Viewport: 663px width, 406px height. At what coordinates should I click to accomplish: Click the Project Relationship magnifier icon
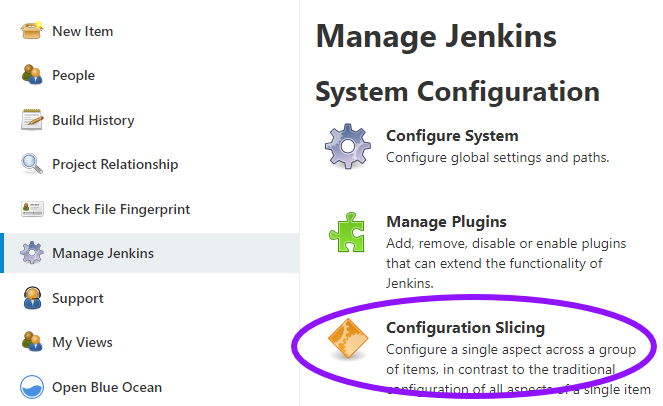pyautogui.click(x=32, y=164)
